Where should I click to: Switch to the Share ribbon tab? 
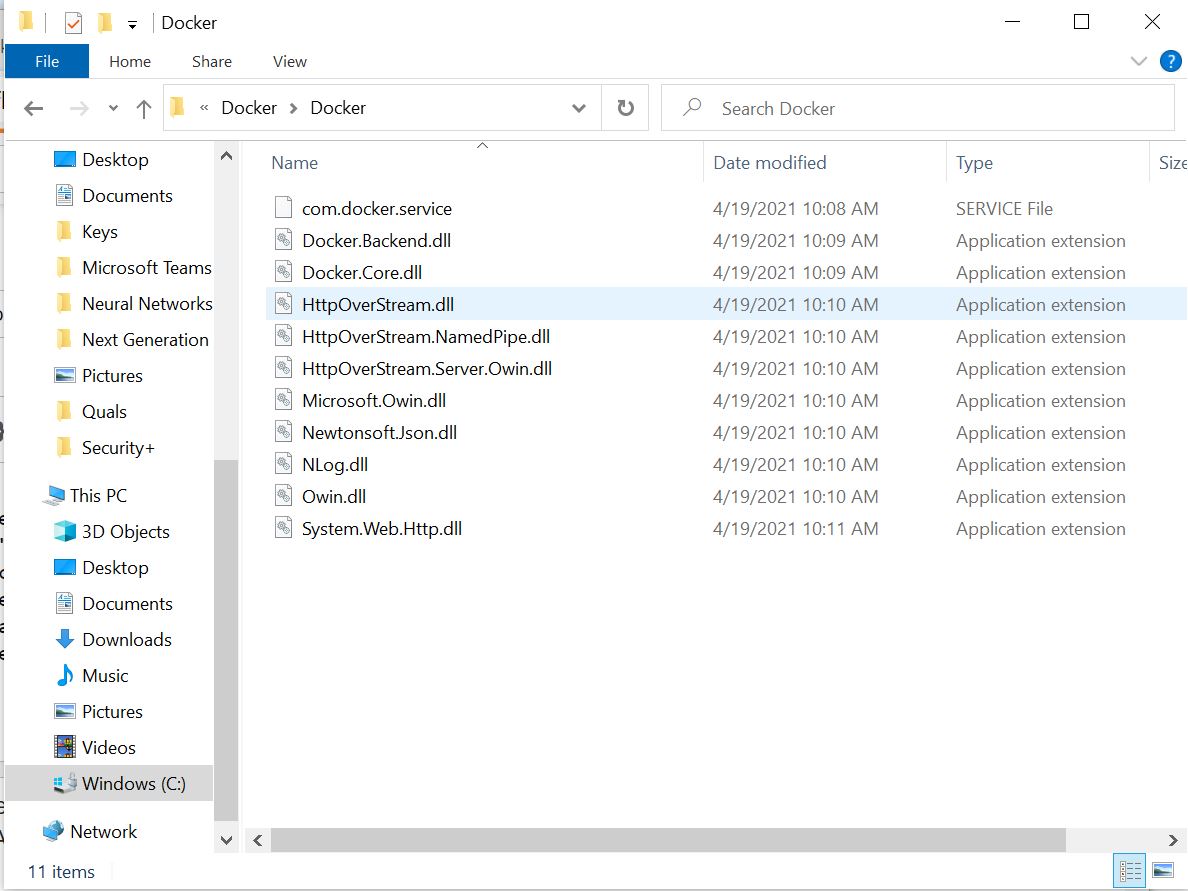pos(212,61)
